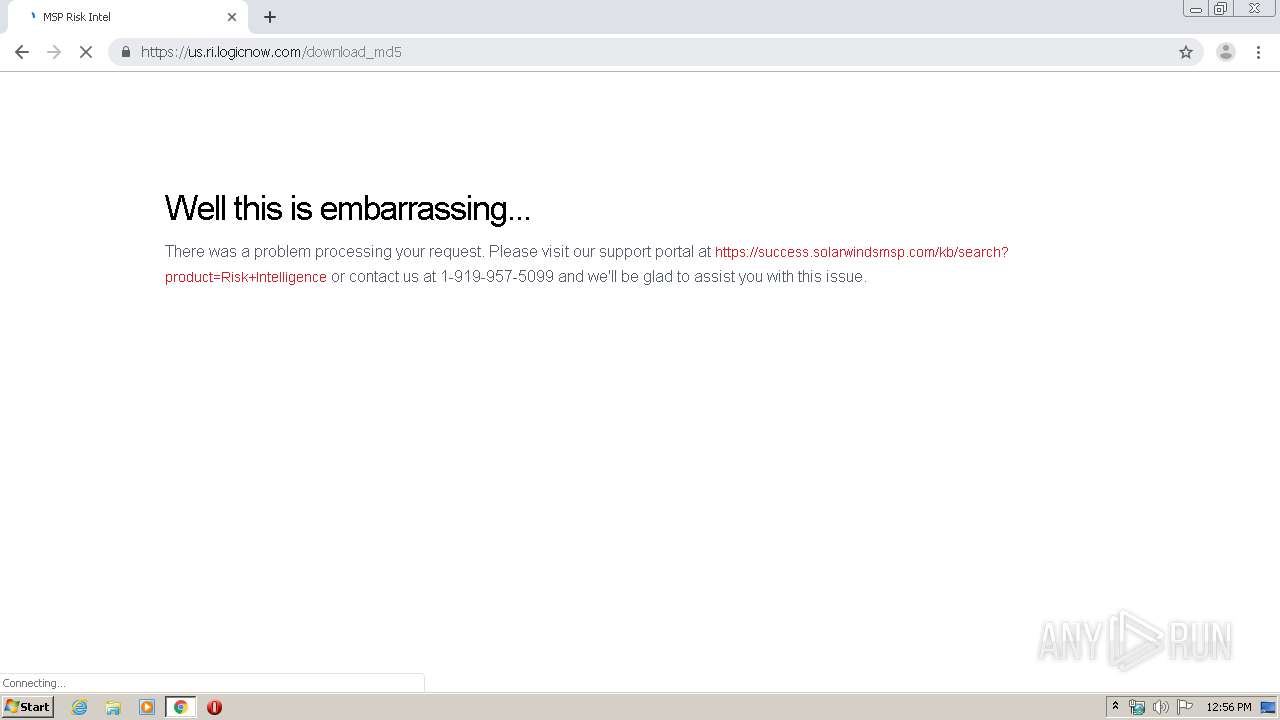Open the red Opera taskbar icon
Image resolution: width=1280 pixels, height=720 pixels.
(x=214, y=707)
